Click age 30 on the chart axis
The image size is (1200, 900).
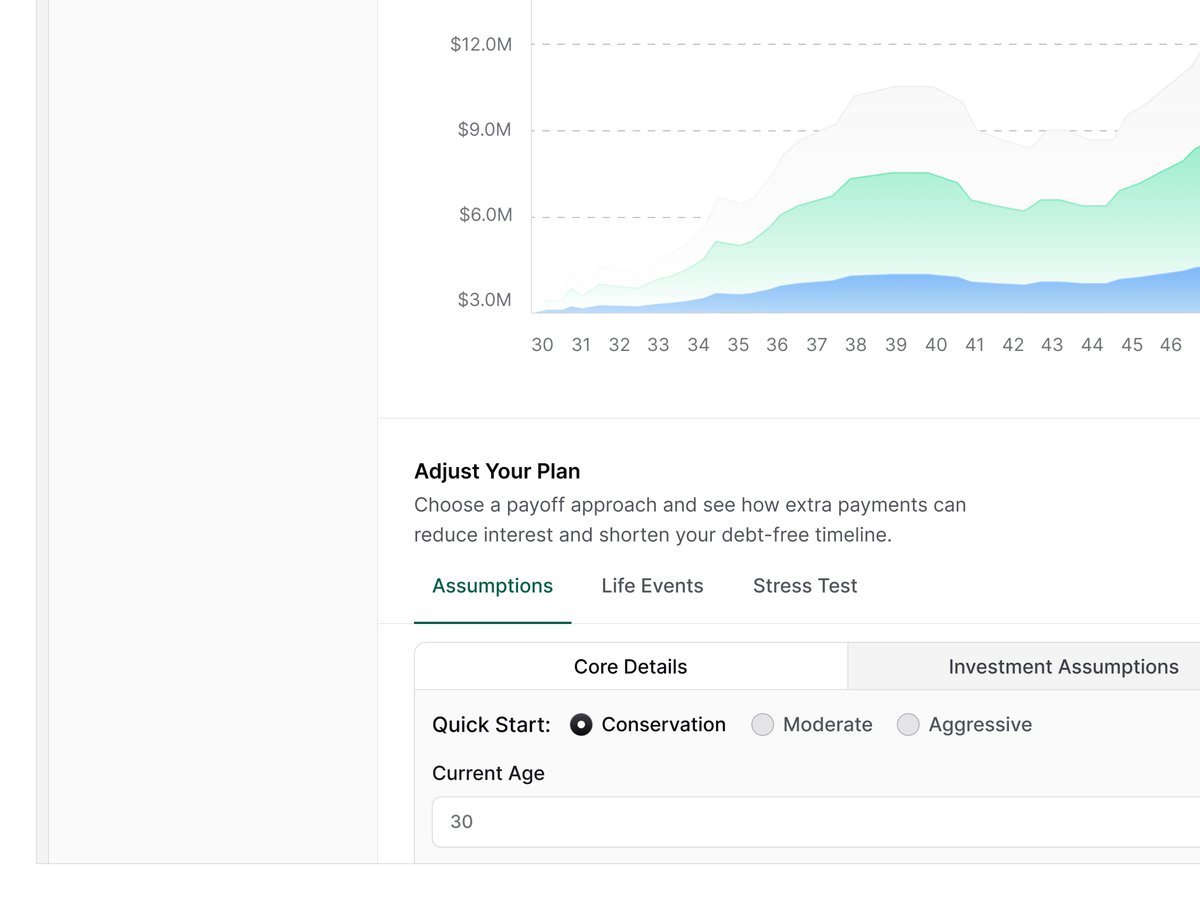[x=542, y=345]
